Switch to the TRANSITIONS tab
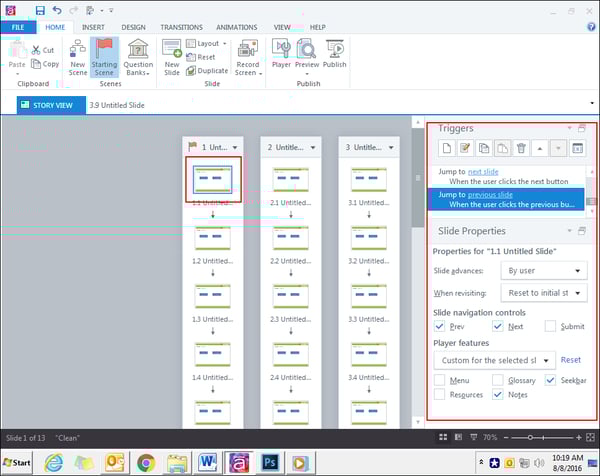The width and height of the screenshot is (600, 476). pyautogui.click(x=181, y=27)
